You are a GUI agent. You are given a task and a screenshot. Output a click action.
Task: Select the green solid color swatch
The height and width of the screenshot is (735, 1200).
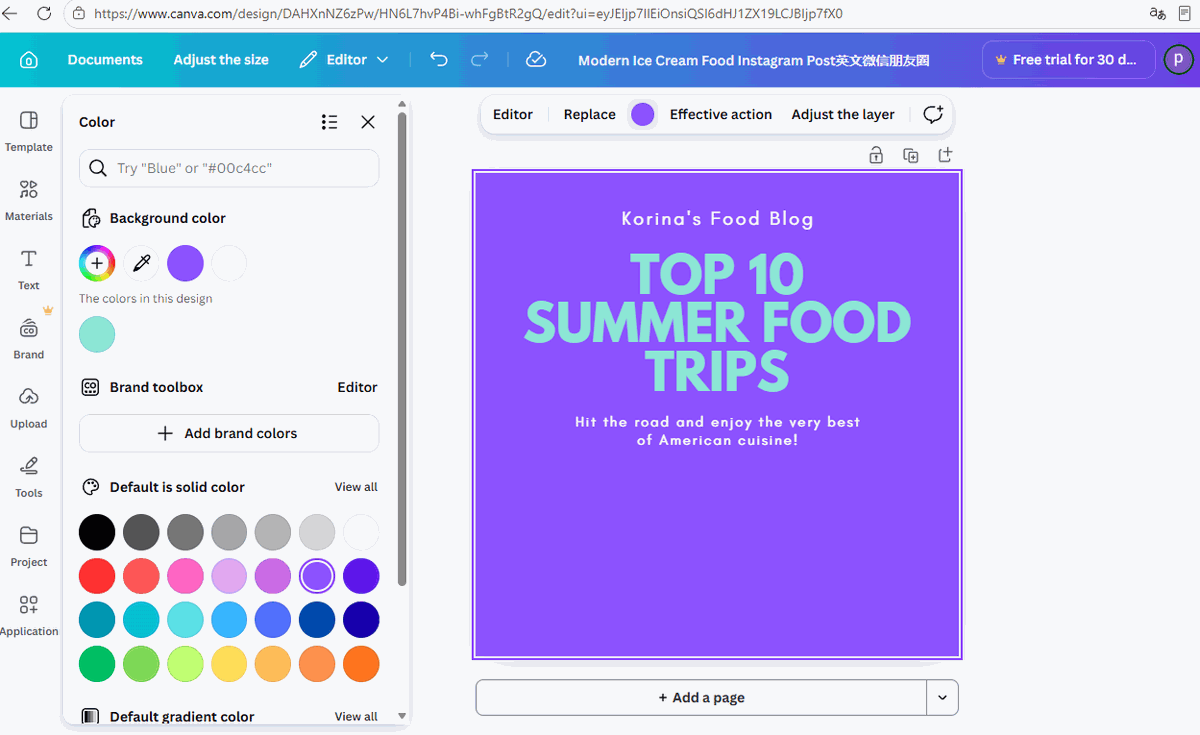click(97, 664)
